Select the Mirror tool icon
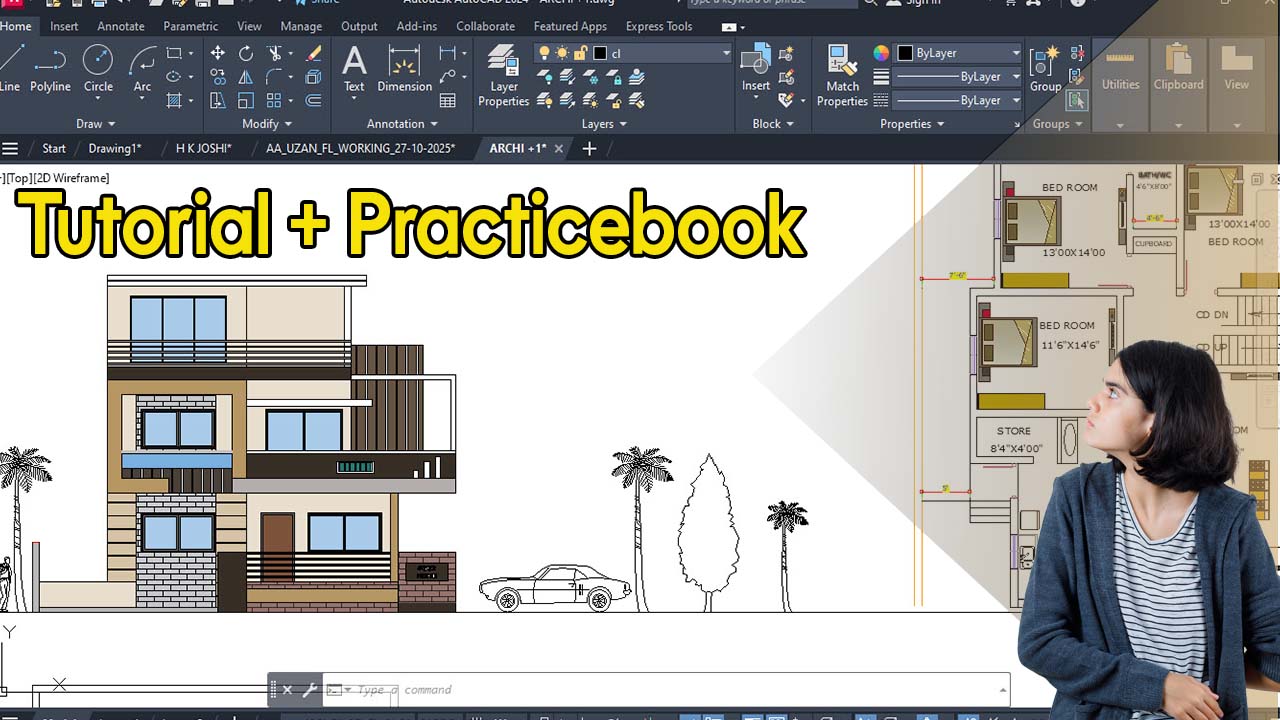Viewport: 1280px width, 720px height. point(245,77)
